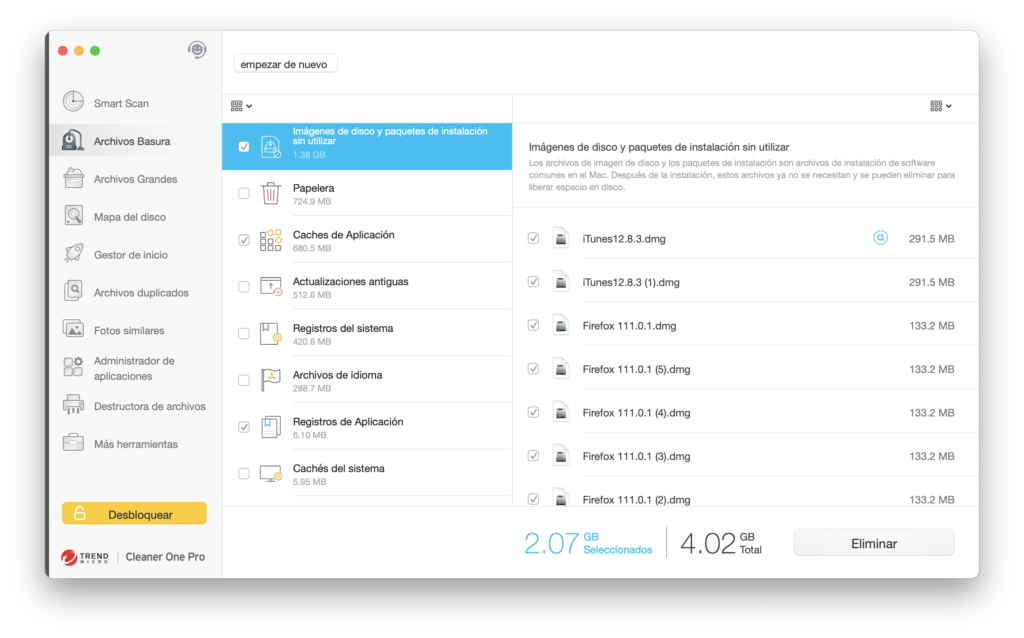The image size is (1024, 638).
Task: Toggle checkbox for Firefox 111.0.1 (5).dmg
Action: tap(534, 369)
